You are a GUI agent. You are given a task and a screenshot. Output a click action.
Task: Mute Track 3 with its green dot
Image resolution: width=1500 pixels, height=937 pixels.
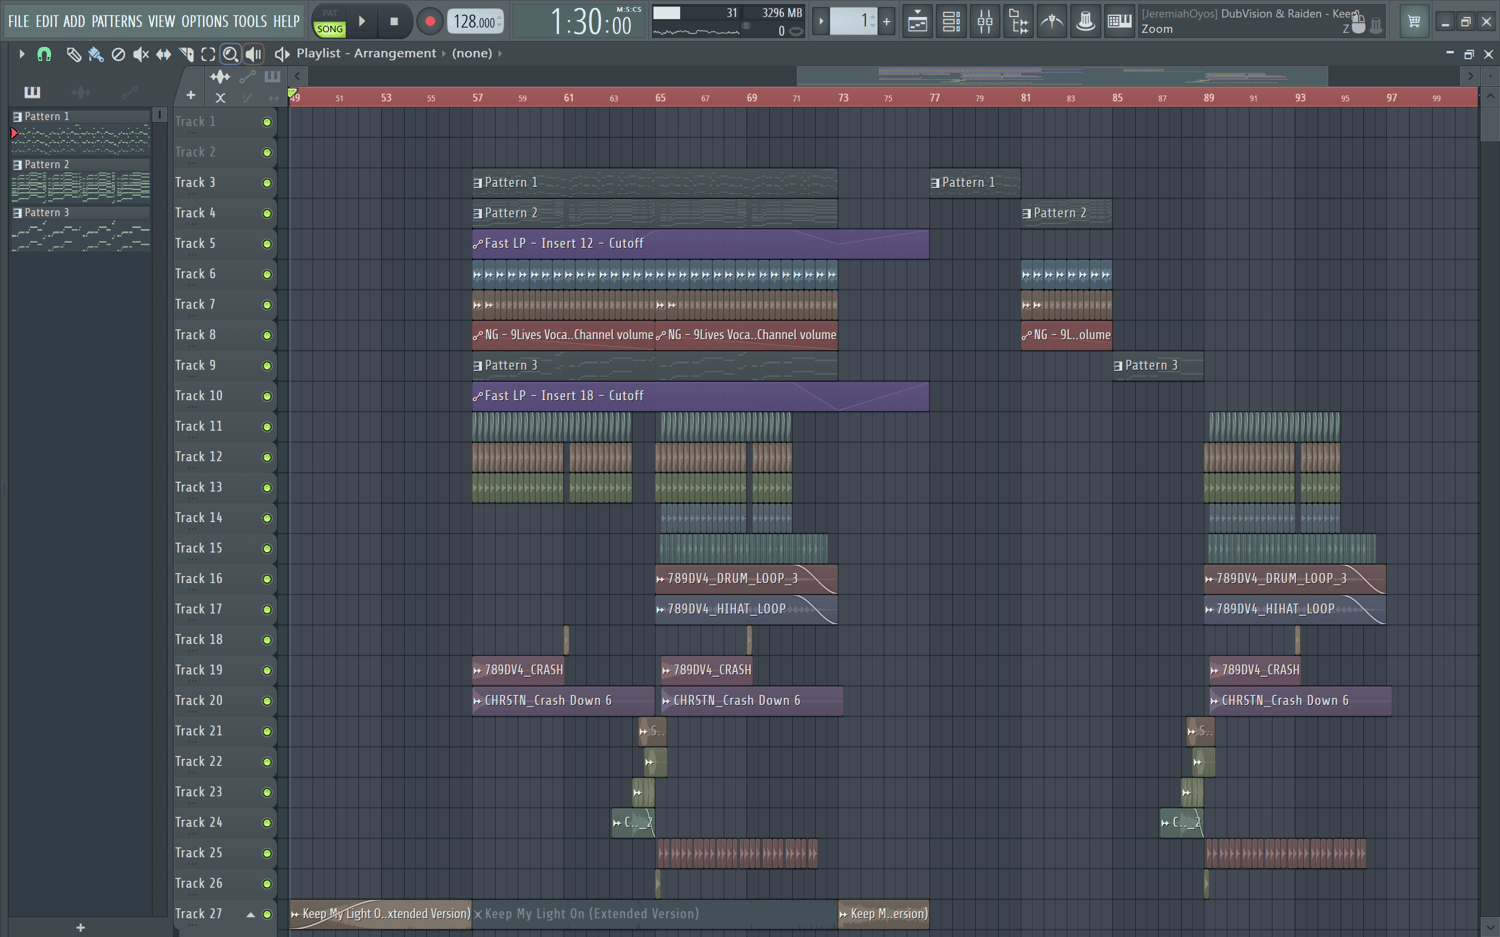click(x=267, y=183)
